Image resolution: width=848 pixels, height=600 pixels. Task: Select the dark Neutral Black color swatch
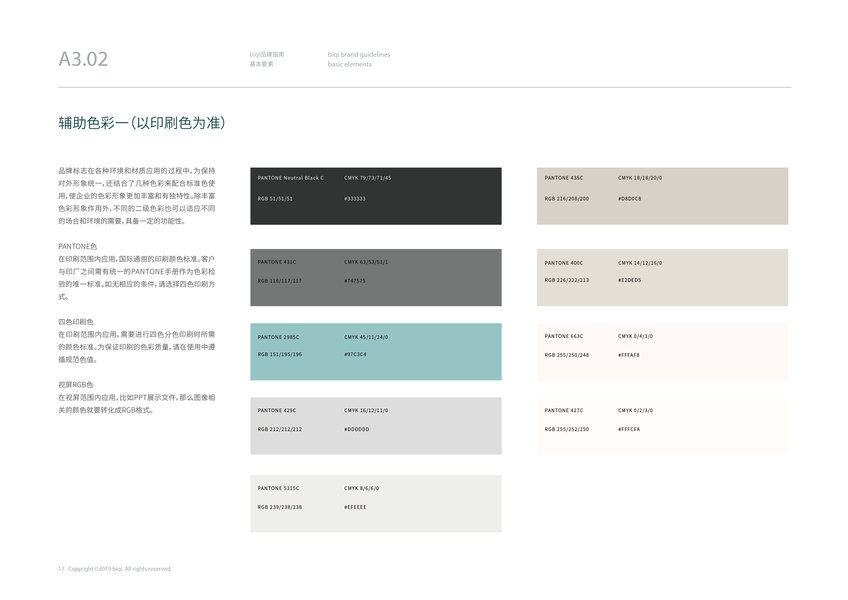375,196
